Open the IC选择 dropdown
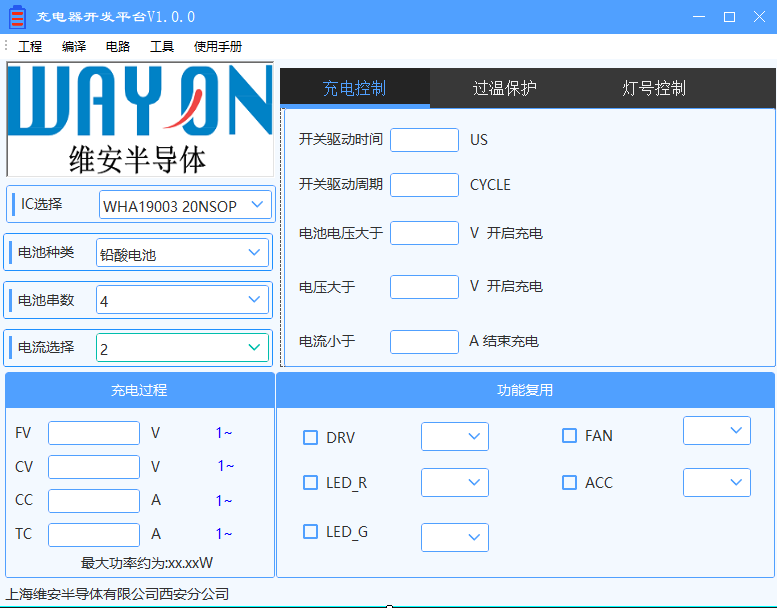The image size is (777, 608). [185, 206]
